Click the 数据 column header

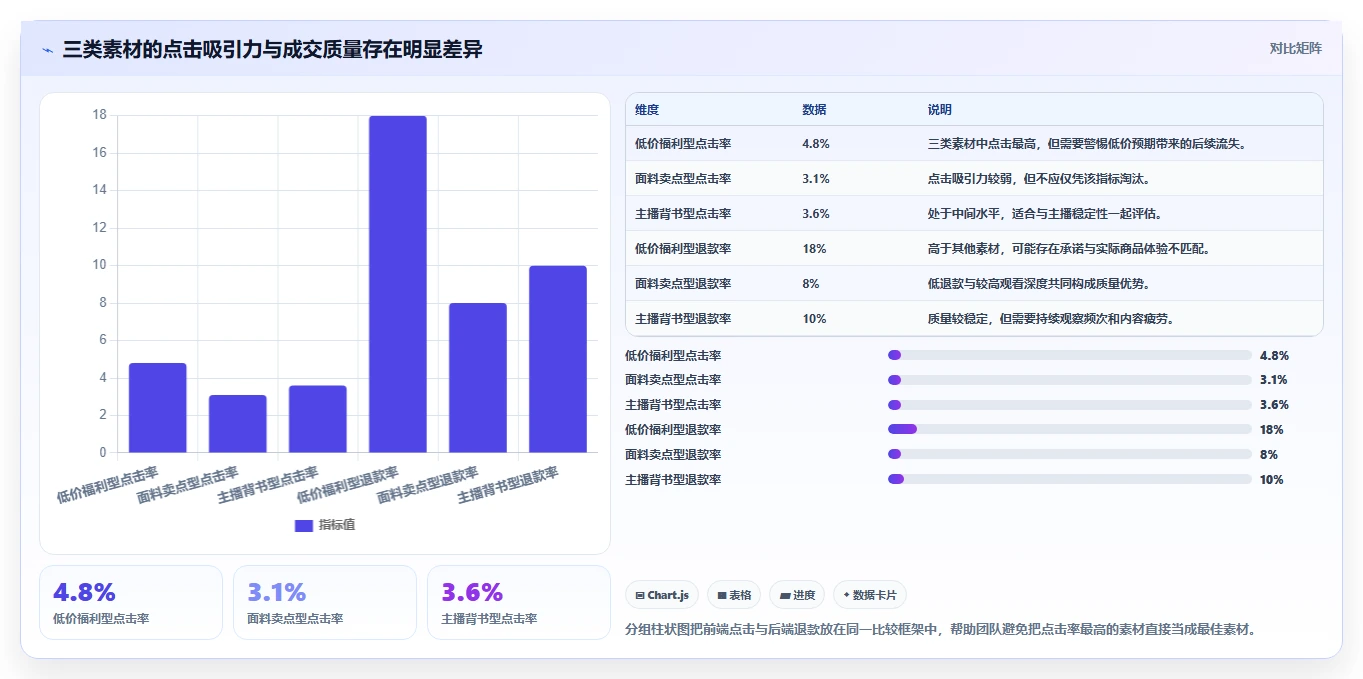(815, 110)
